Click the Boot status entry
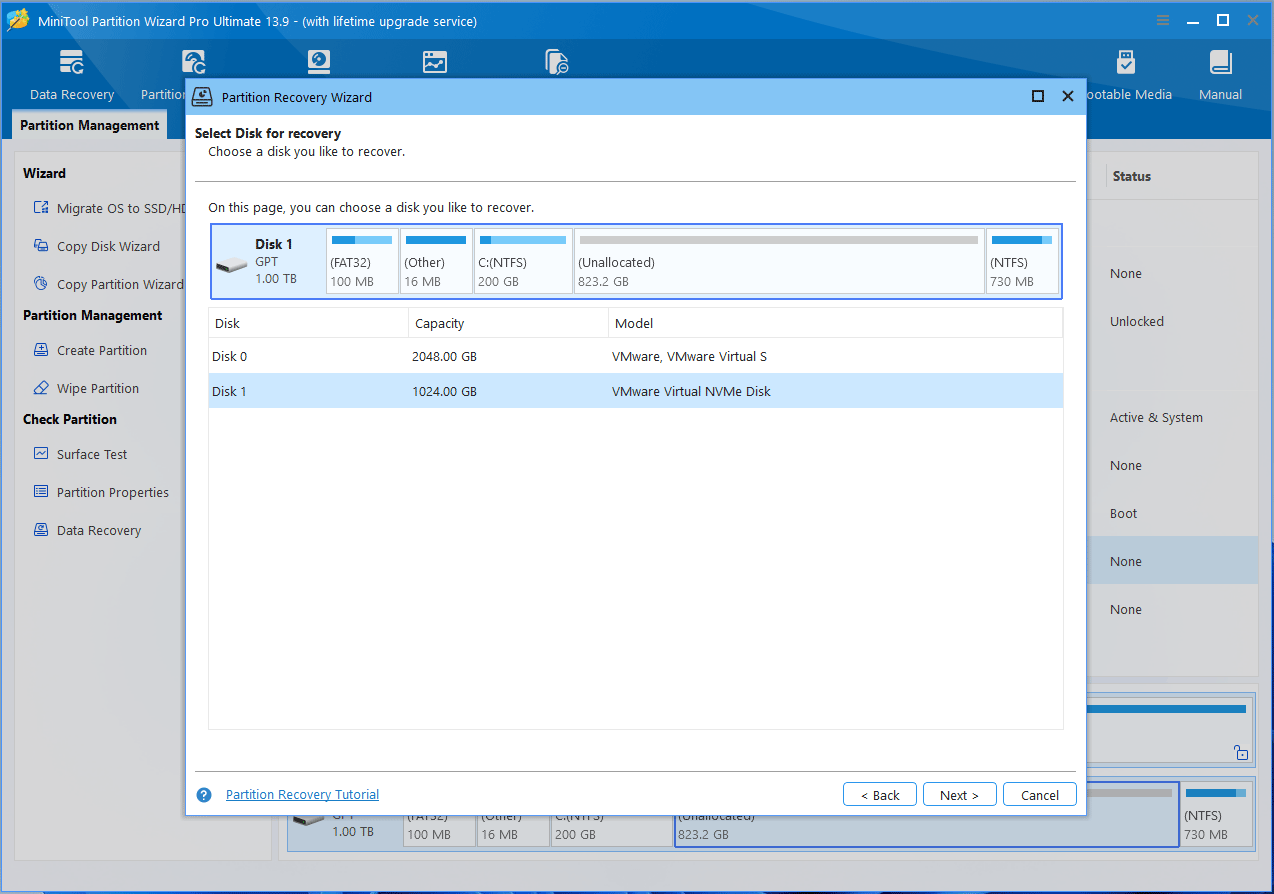The width and height of the screenshot is (1274, 894). click(x=1123, y=514)
